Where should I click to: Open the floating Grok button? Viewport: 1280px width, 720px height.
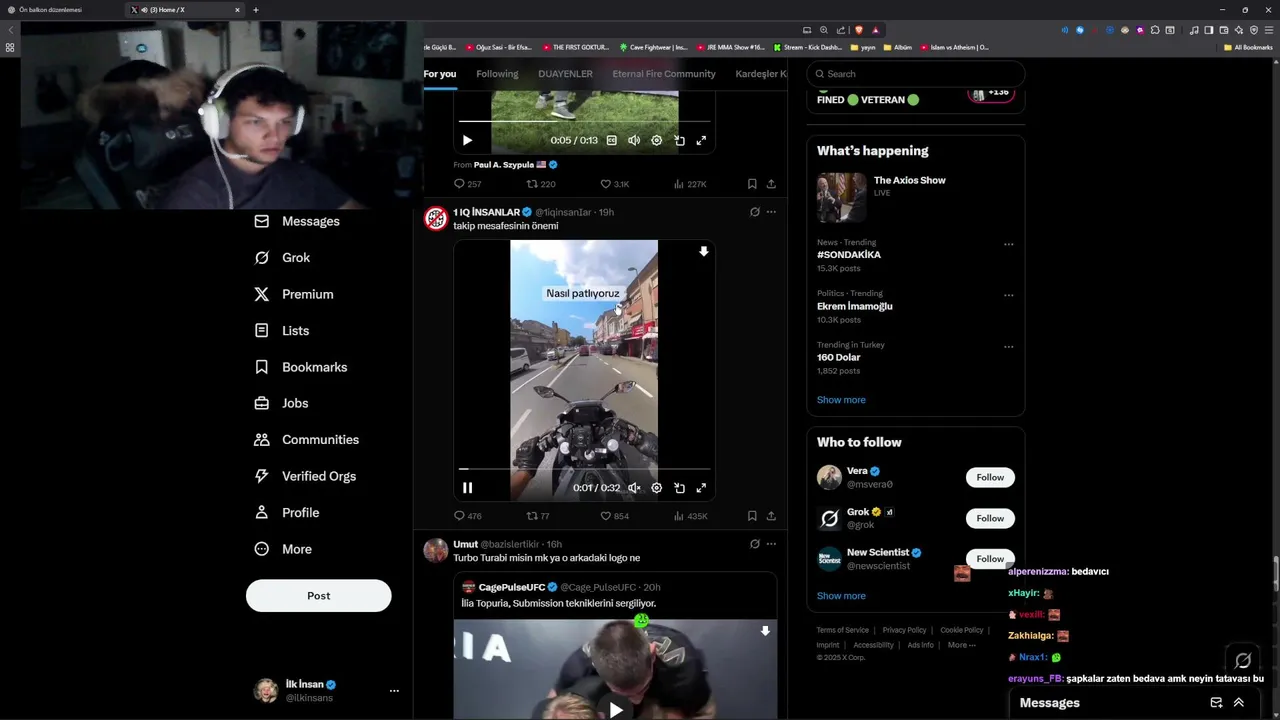tap(1243, 661)
